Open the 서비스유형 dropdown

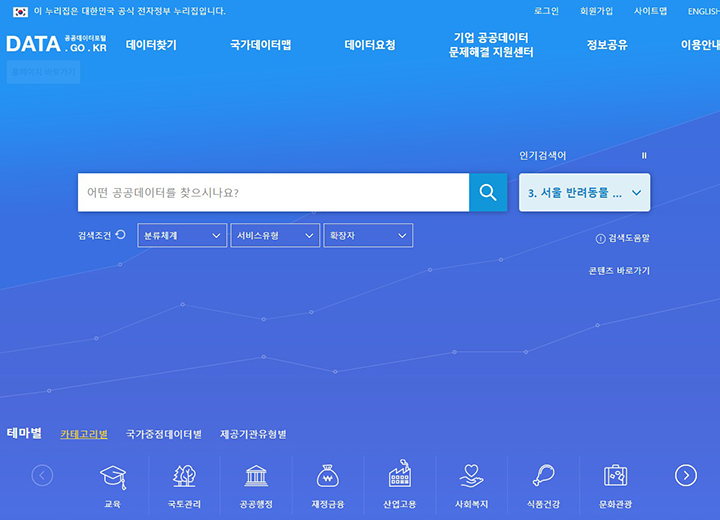click(275, 236)
